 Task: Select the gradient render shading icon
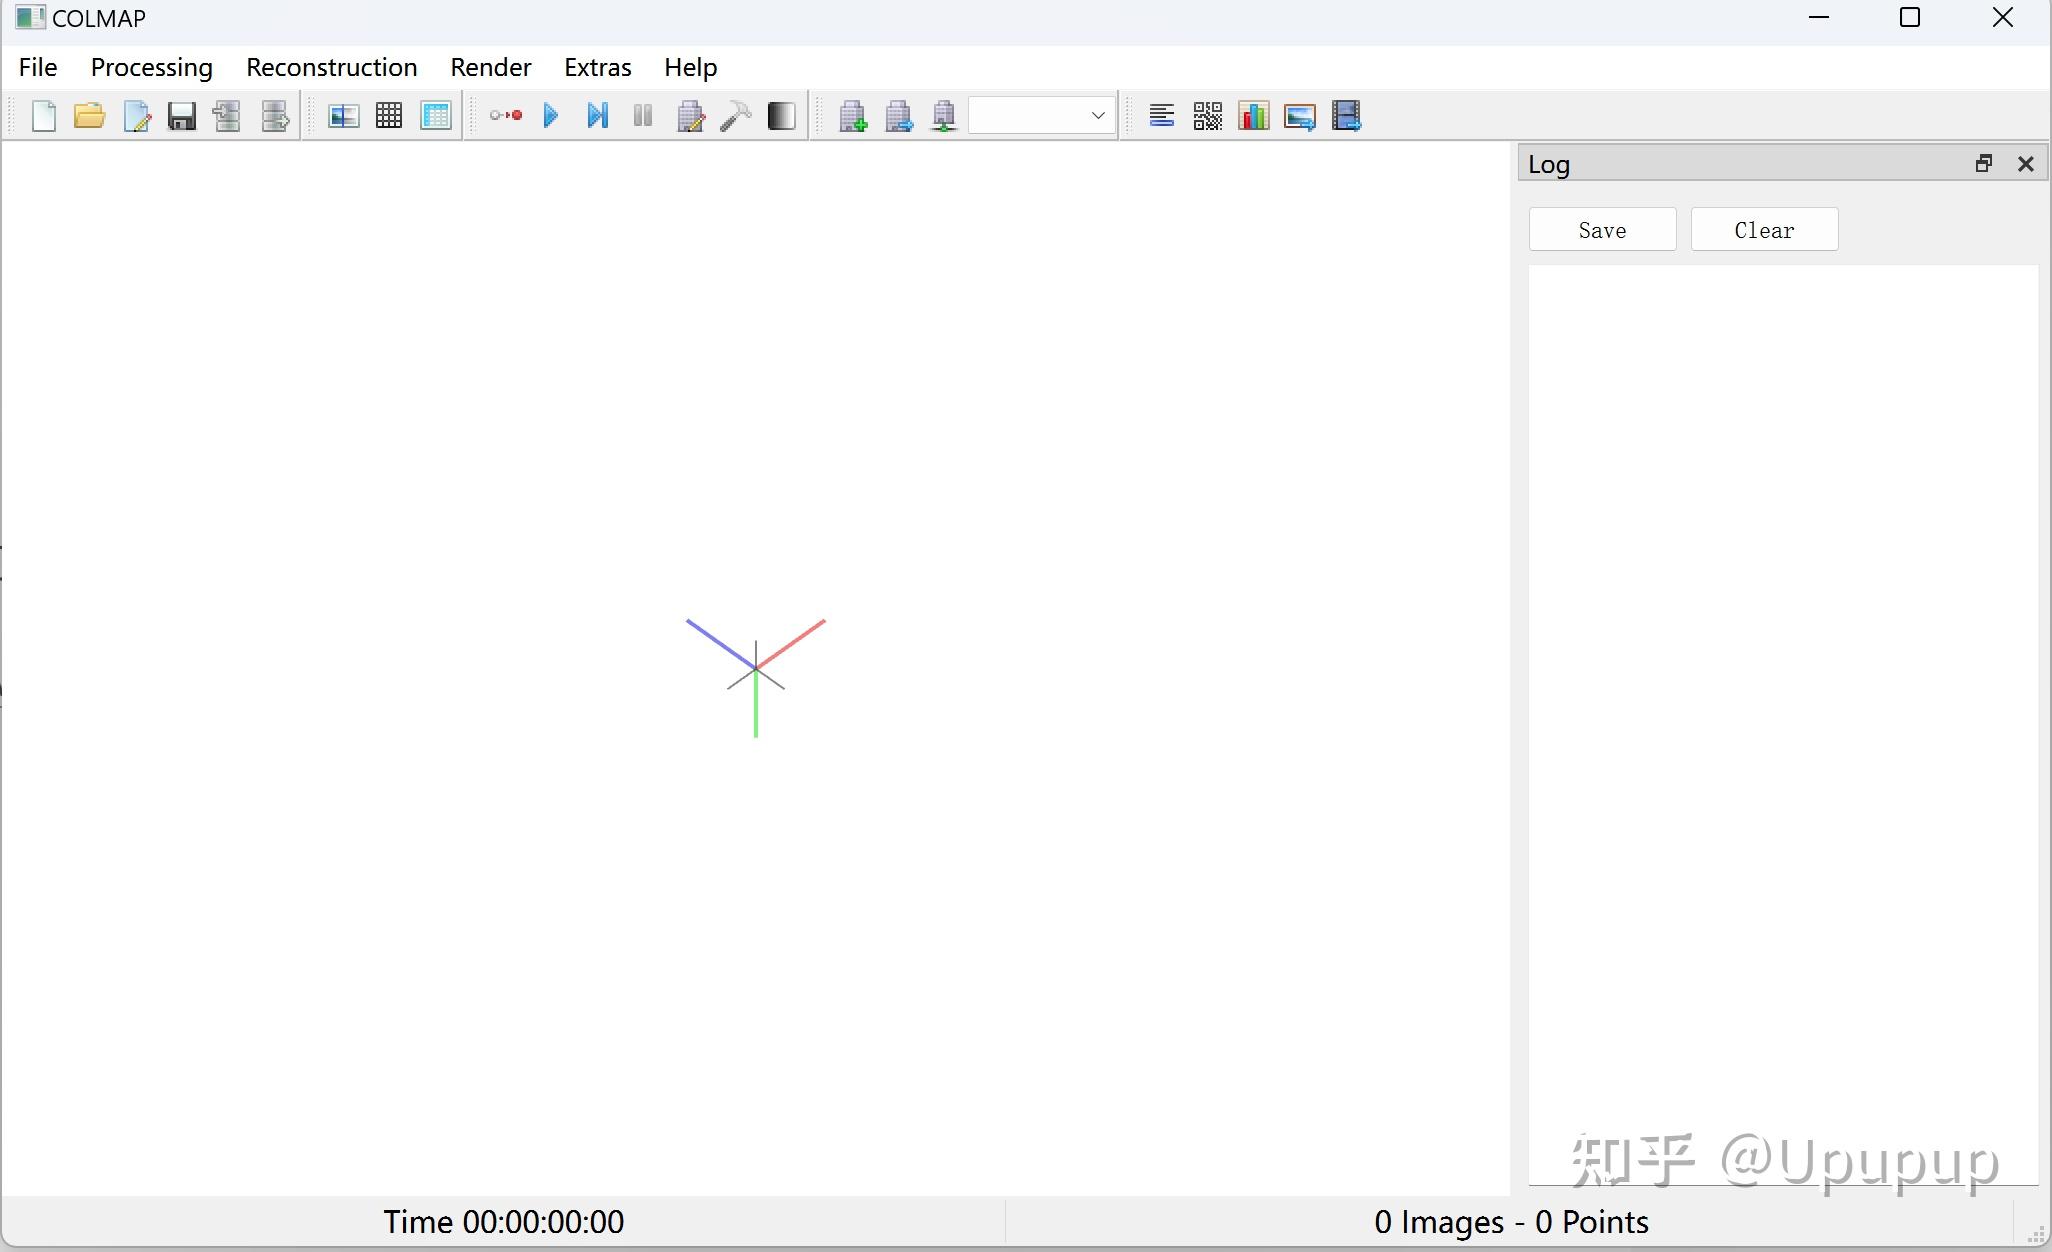pyautogui.click(x=782, y=116)
